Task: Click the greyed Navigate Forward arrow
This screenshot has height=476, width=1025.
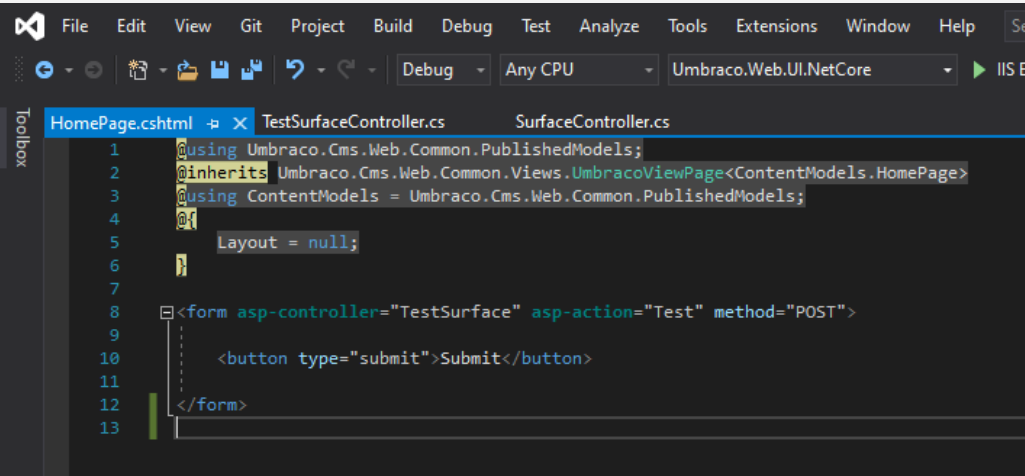Action: pyautogui.click(x=94, y=70)
